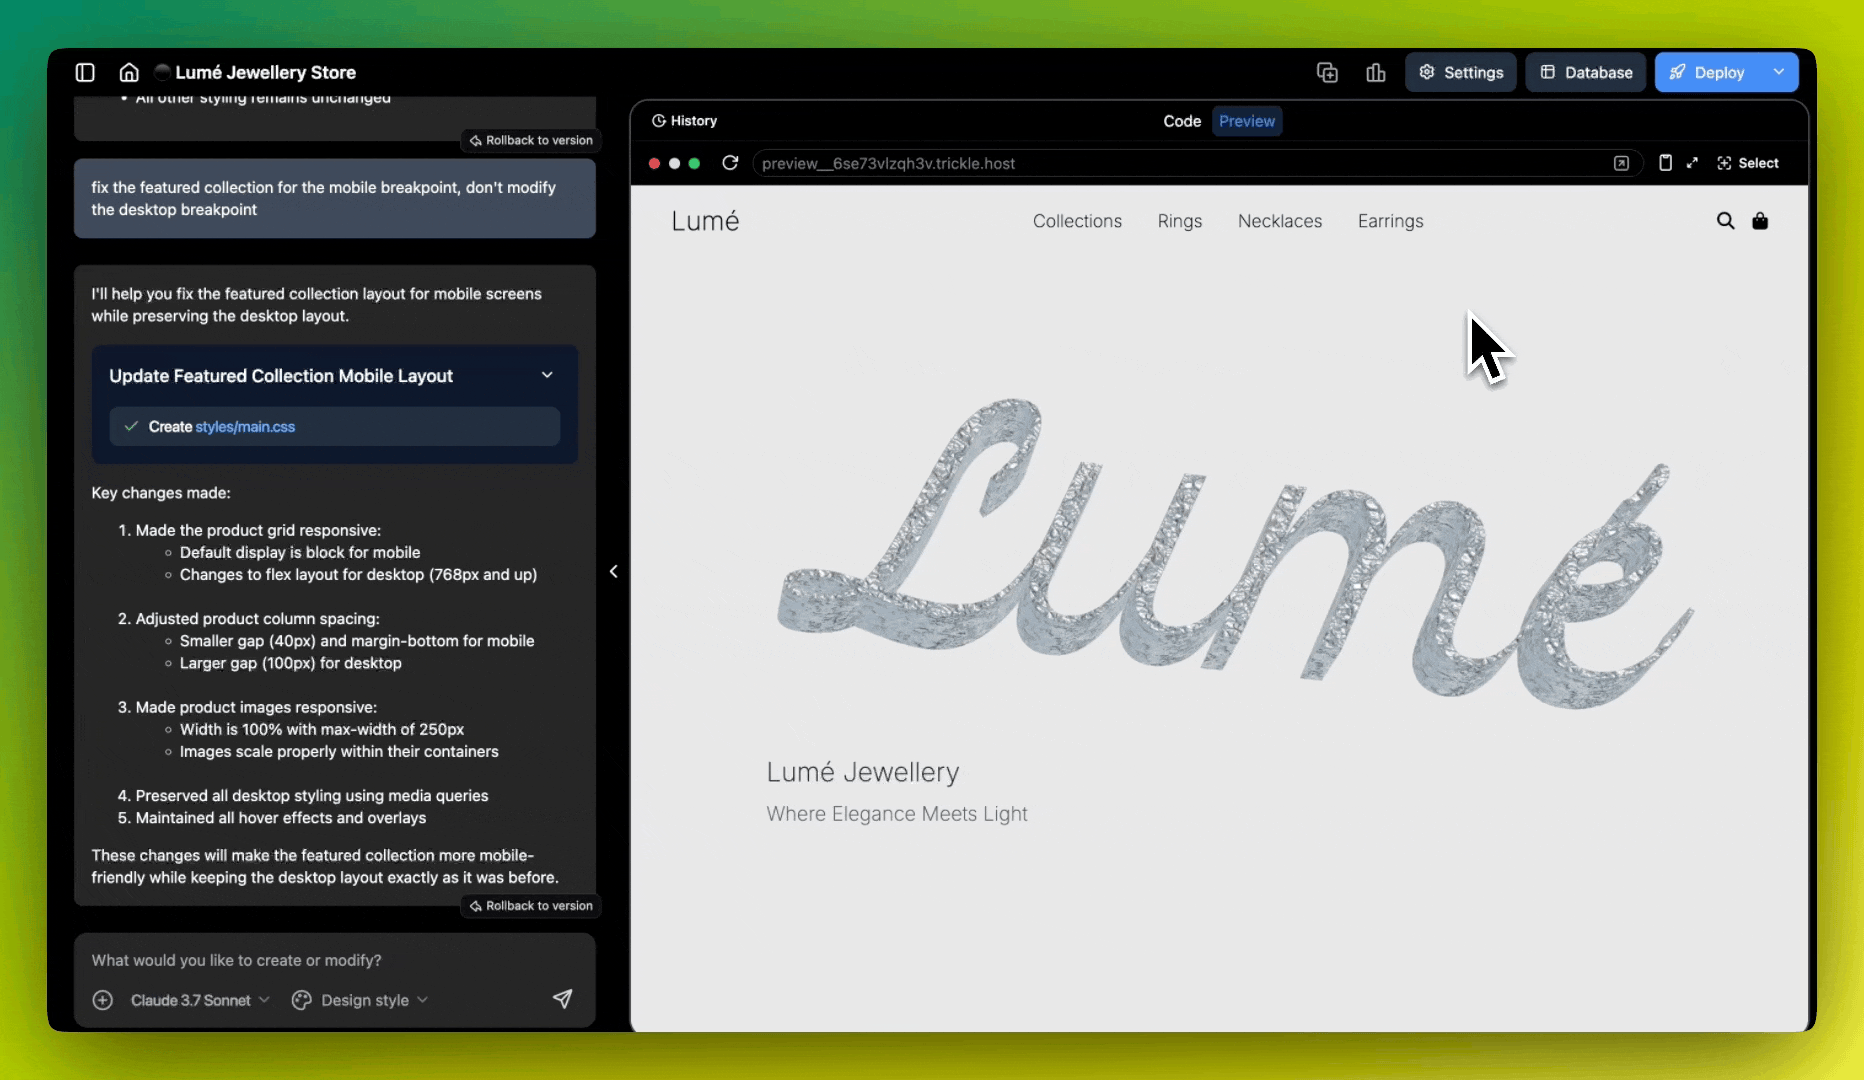Image resolution: width=1864 pixels, height=1080 pixels.
Task: Click the green checkmark next to Create
Action: pos(131,426)
